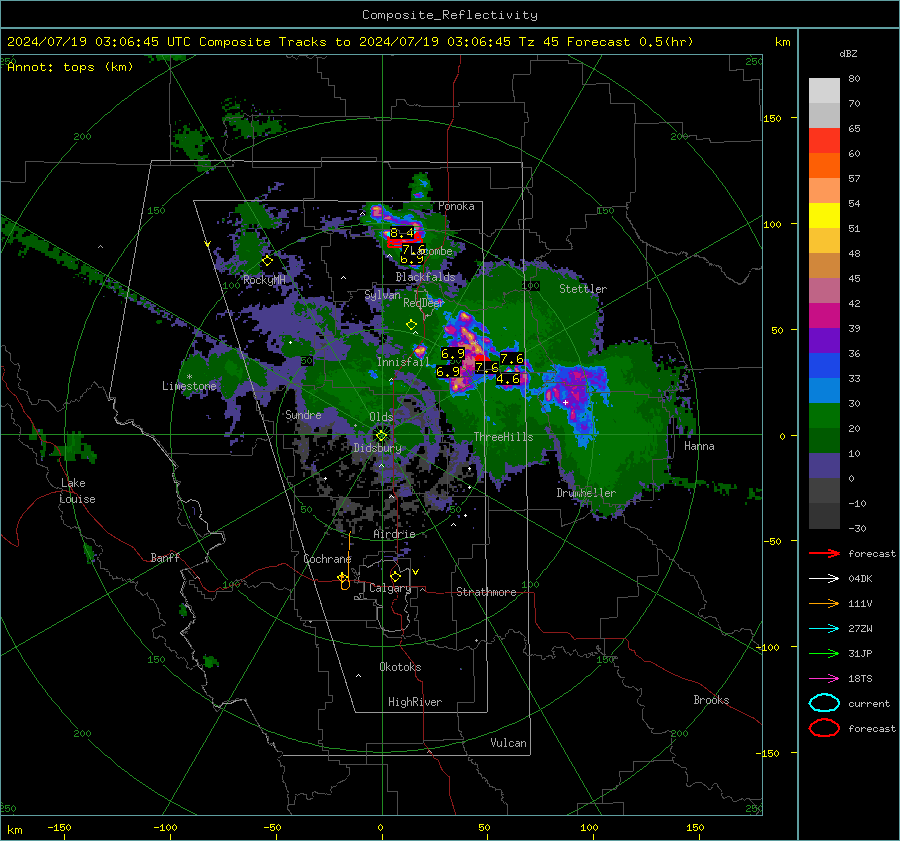Click the 4.6 storm top label

(508, 379)
